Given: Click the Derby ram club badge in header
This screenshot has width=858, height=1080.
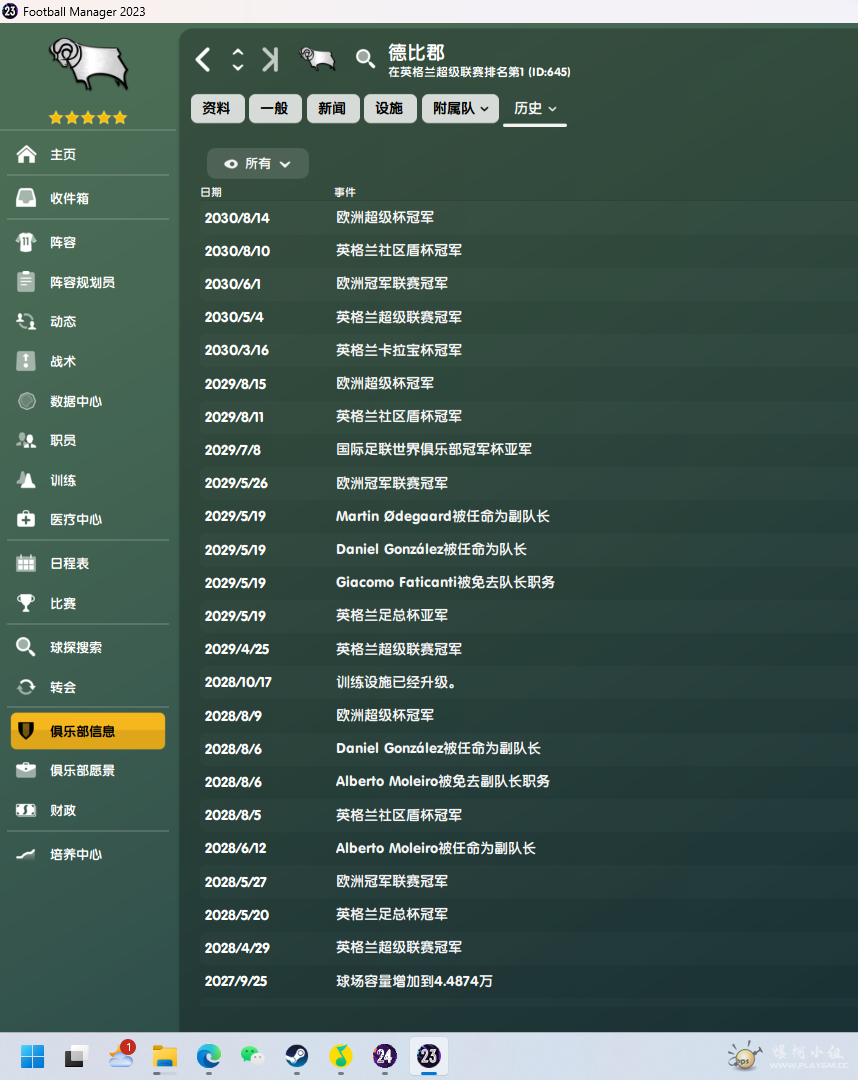Looking at the screenshot, I should (x=318, y=59).
